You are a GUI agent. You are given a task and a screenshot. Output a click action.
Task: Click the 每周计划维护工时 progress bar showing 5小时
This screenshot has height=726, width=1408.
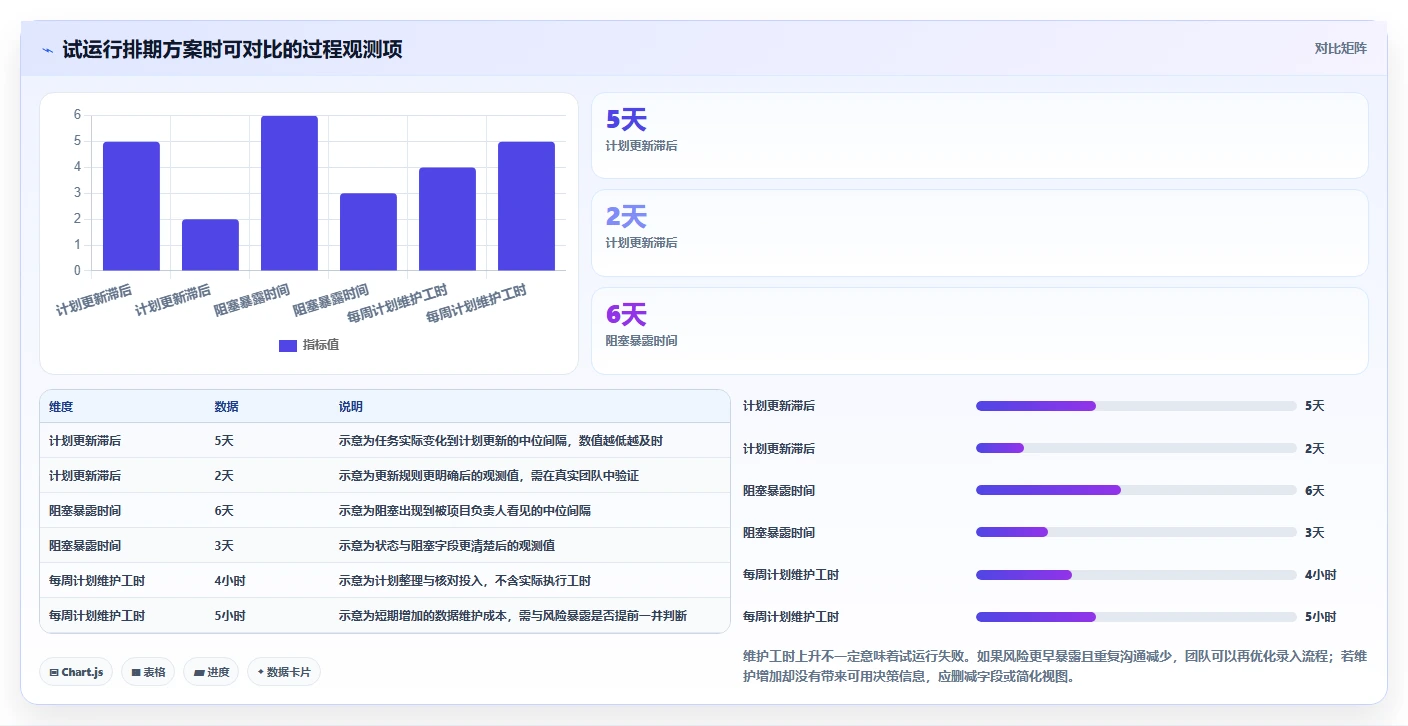click(1136, 617)
